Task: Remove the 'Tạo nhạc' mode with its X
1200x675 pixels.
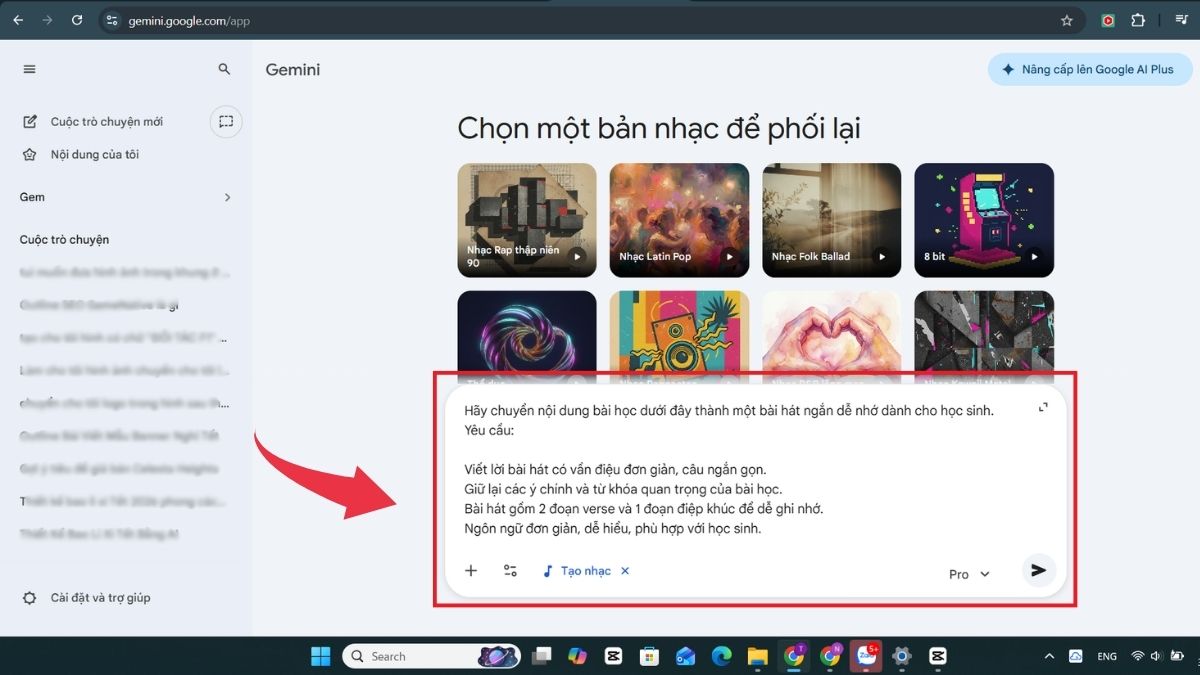Action: tap(624, 570)
